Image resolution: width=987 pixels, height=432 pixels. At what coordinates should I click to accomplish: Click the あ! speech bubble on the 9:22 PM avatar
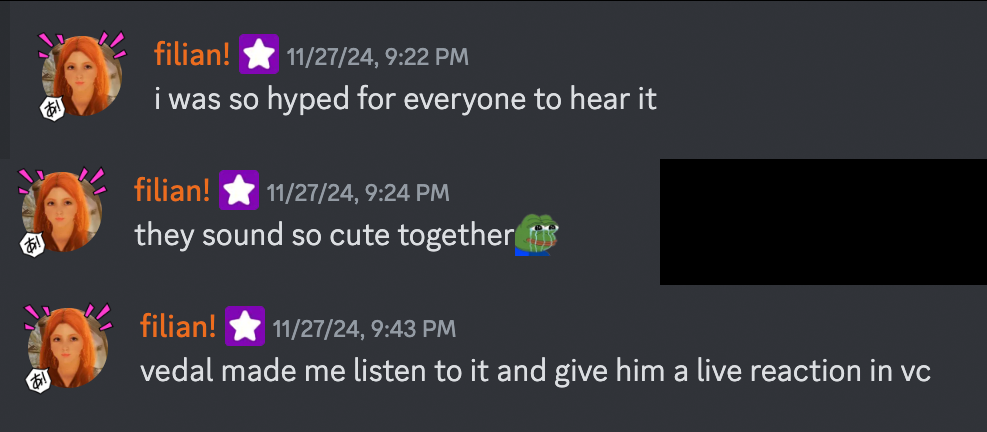click(53, 109)
